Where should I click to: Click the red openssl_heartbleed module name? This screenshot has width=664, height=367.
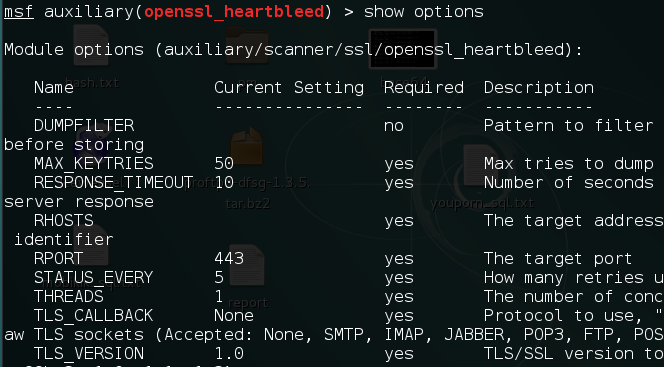tap(234, 11)
